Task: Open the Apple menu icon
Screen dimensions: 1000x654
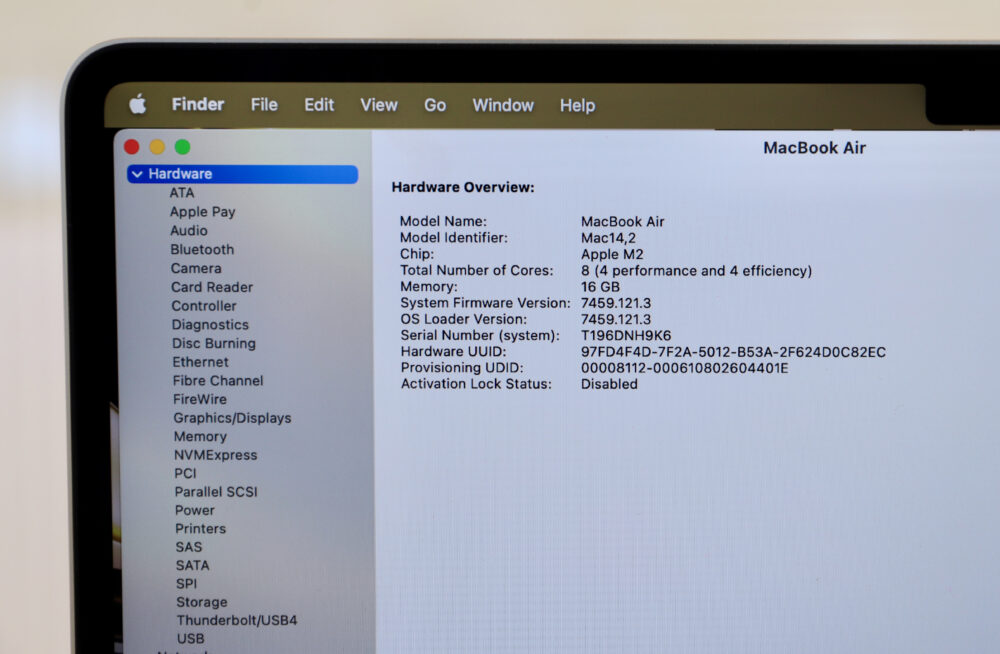Action: click(x=138, y=104)
